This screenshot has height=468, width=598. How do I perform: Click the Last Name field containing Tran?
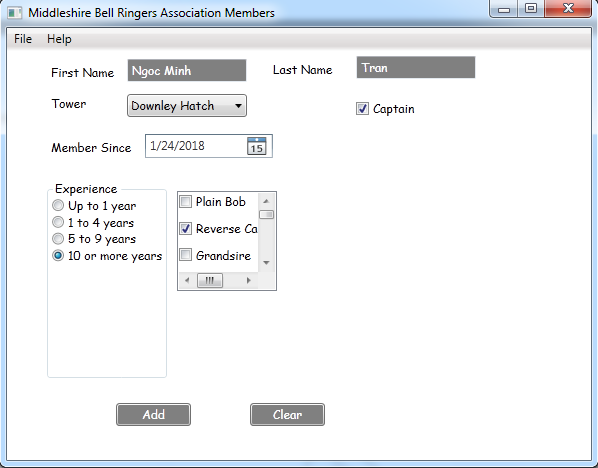[416, 68]
